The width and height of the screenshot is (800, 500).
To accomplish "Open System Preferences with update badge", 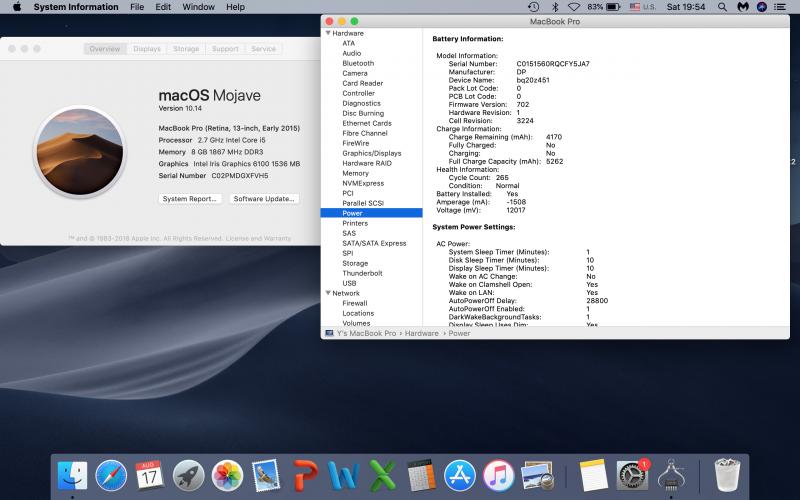I will point(632,476).
